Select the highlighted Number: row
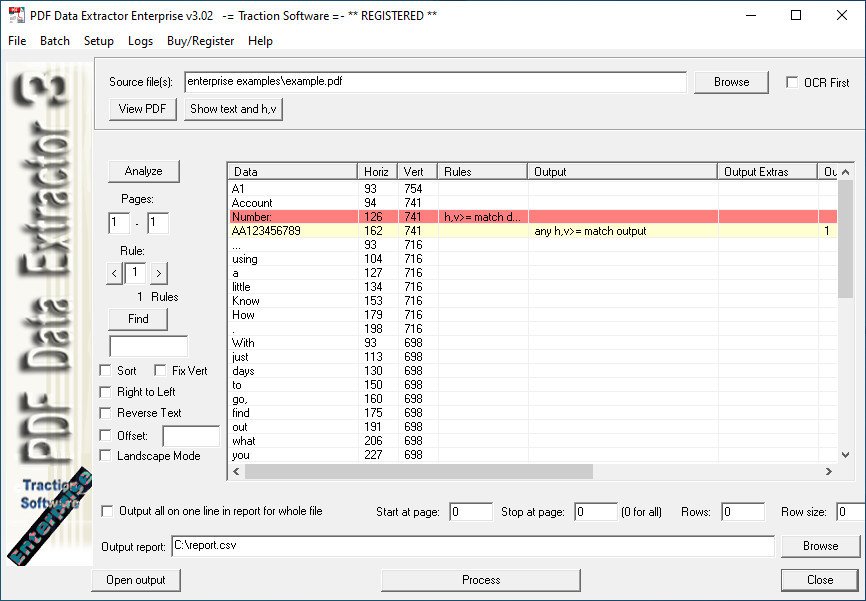The height and width of the screenshot is (601, 866). (x=292, y=217)
